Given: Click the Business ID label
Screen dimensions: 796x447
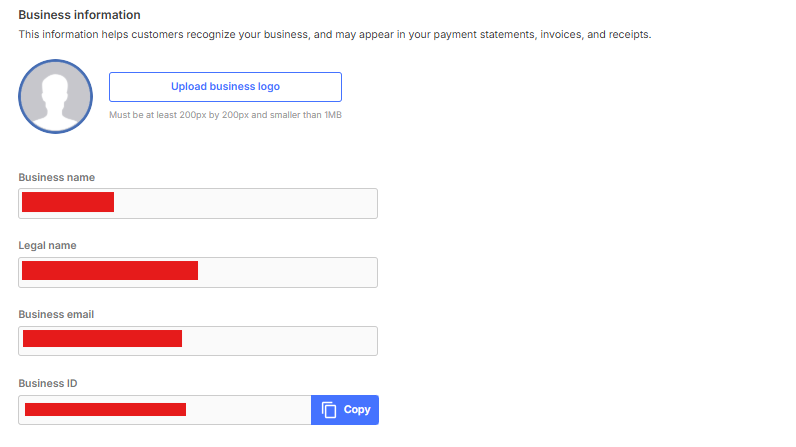Looking at the screenshot, I should [x=47, y=383].
